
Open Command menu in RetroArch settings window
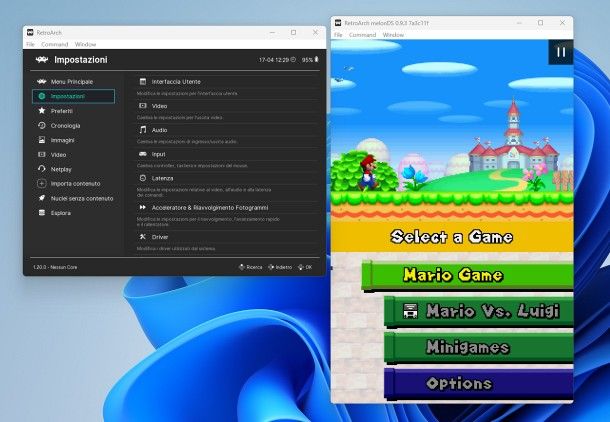pos(54,44)
